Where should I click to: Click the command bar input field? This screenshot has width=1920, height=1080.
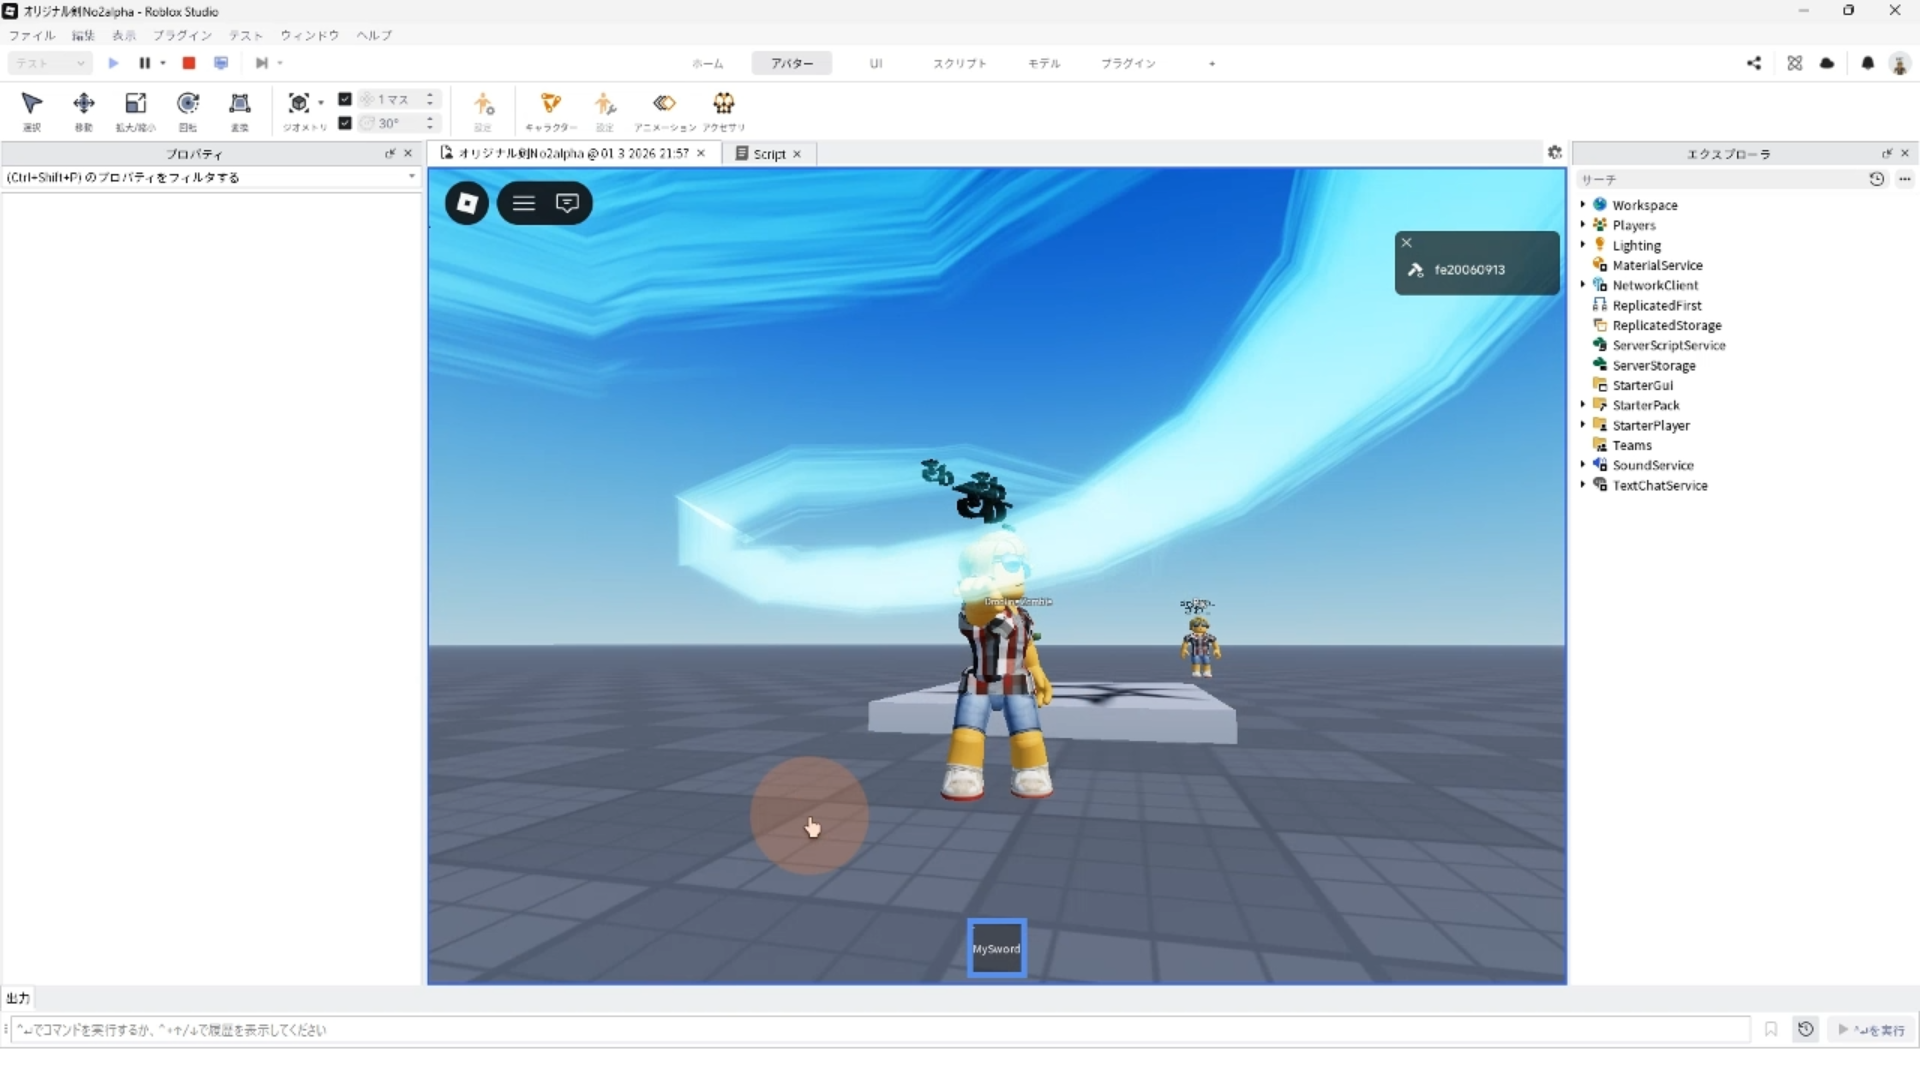(x=880, y=1029)
